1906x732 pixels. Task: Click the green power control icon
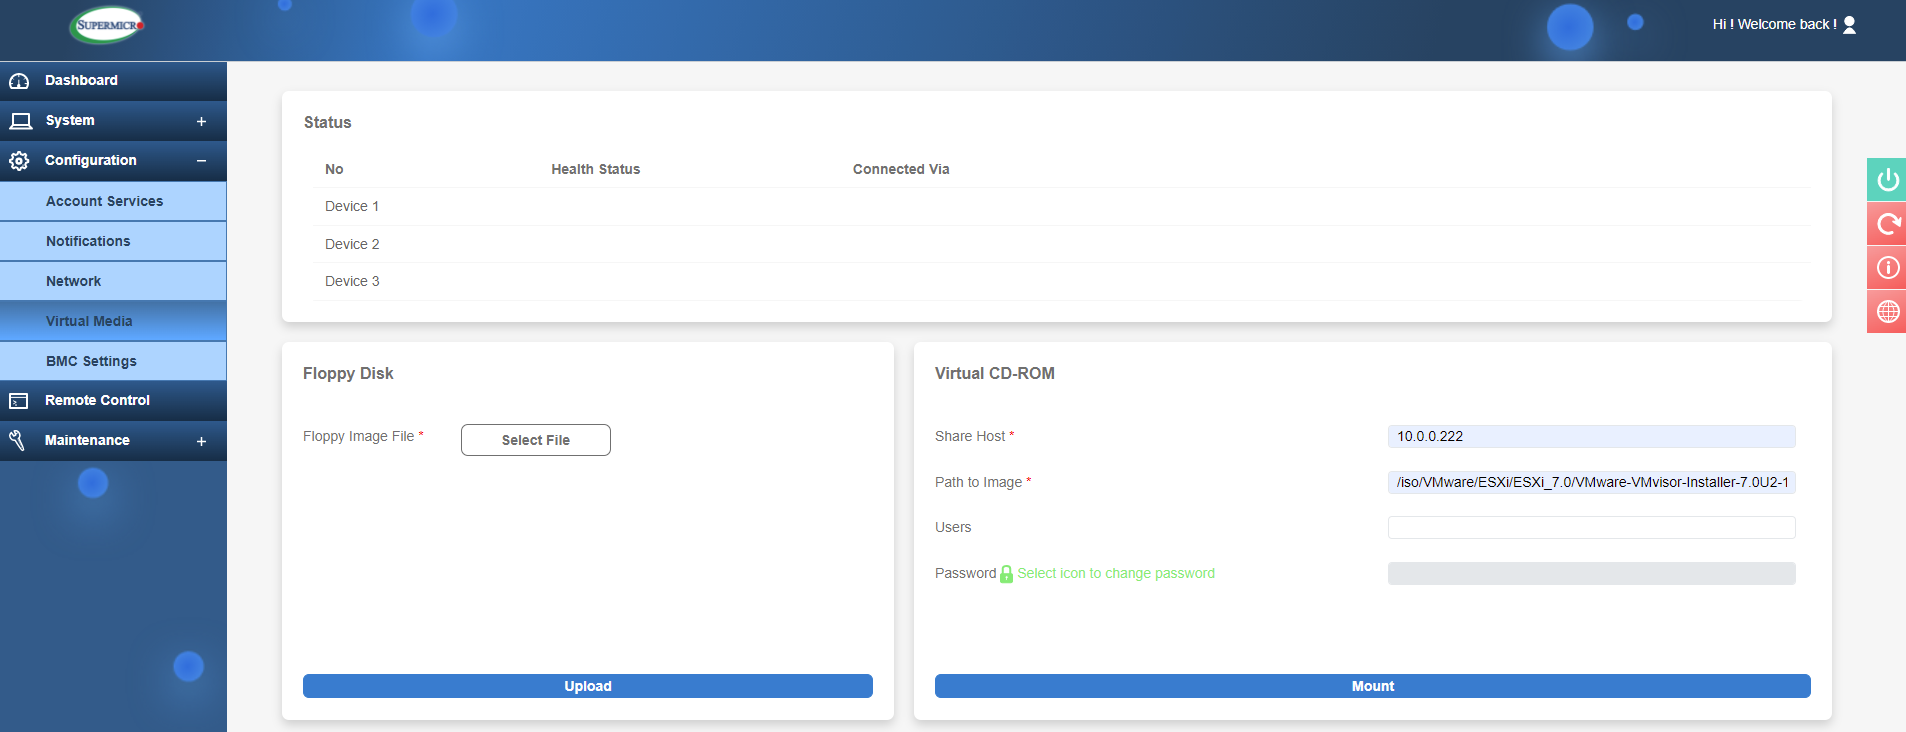point(1887,180)
